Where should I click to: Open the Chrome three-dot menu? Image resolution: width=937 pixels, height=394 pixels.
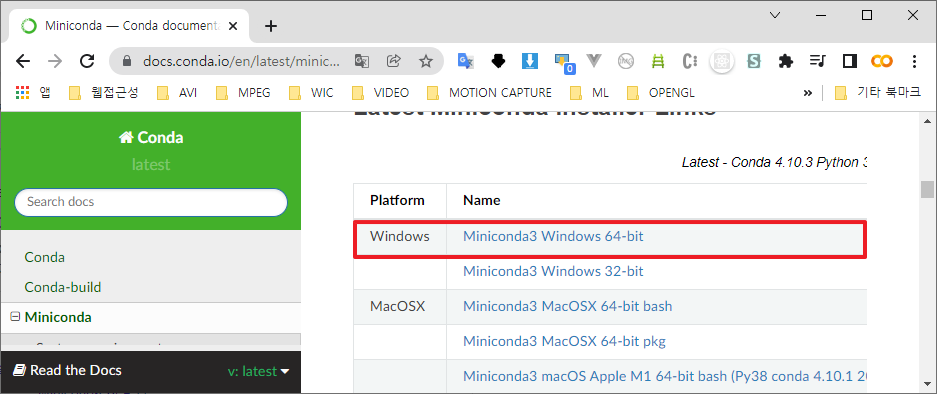point(914,61)
